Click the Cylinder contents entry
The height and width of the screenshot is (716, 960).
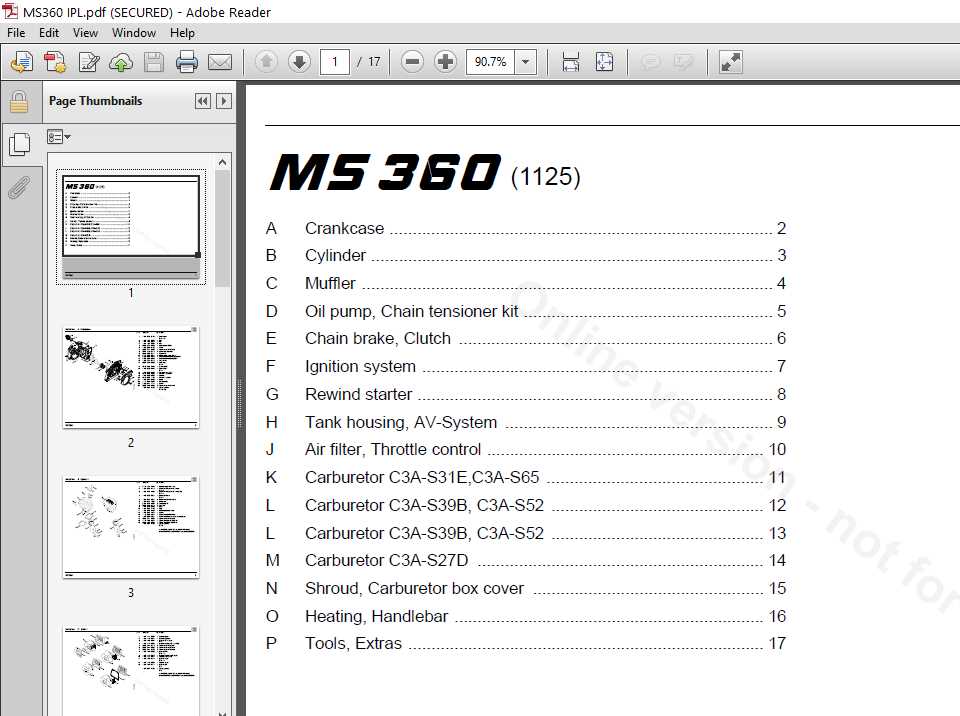(526, 255)
